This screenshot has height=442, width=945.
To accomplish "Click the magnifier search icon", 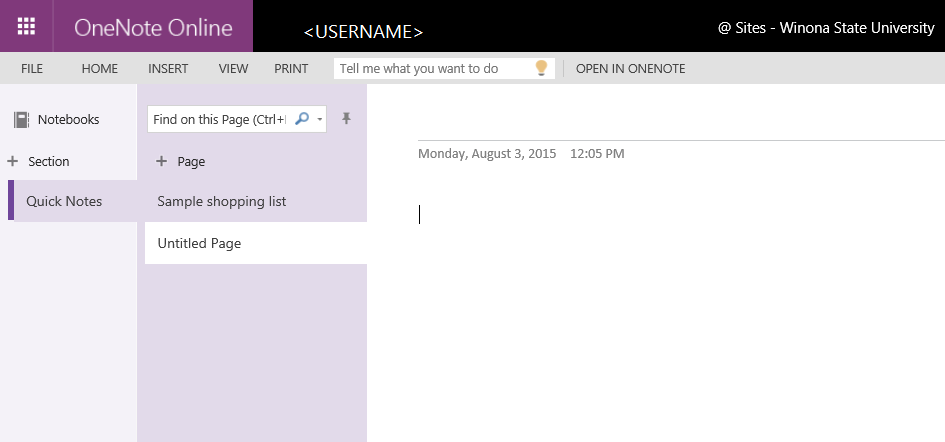I will [x=303, y=119].
